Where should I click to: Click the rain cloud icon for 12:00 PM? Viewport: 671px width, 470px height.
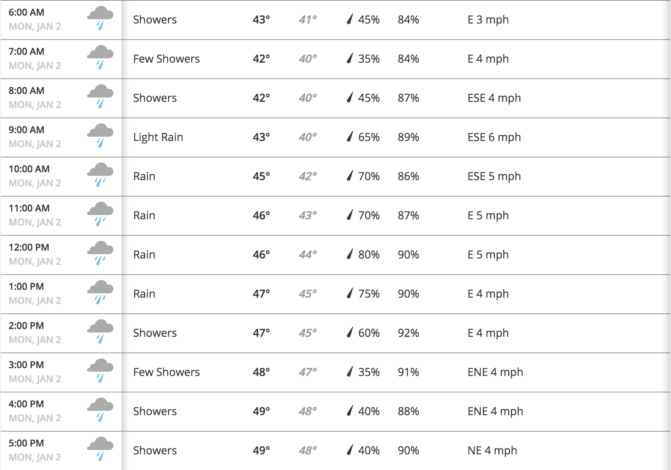[x=99, y=254]
